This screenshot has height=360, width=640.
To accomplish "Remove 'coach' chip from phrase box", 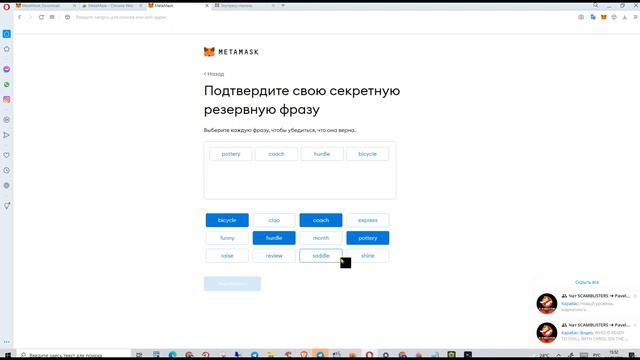I will pyautogui.click(x=276, y=154).
